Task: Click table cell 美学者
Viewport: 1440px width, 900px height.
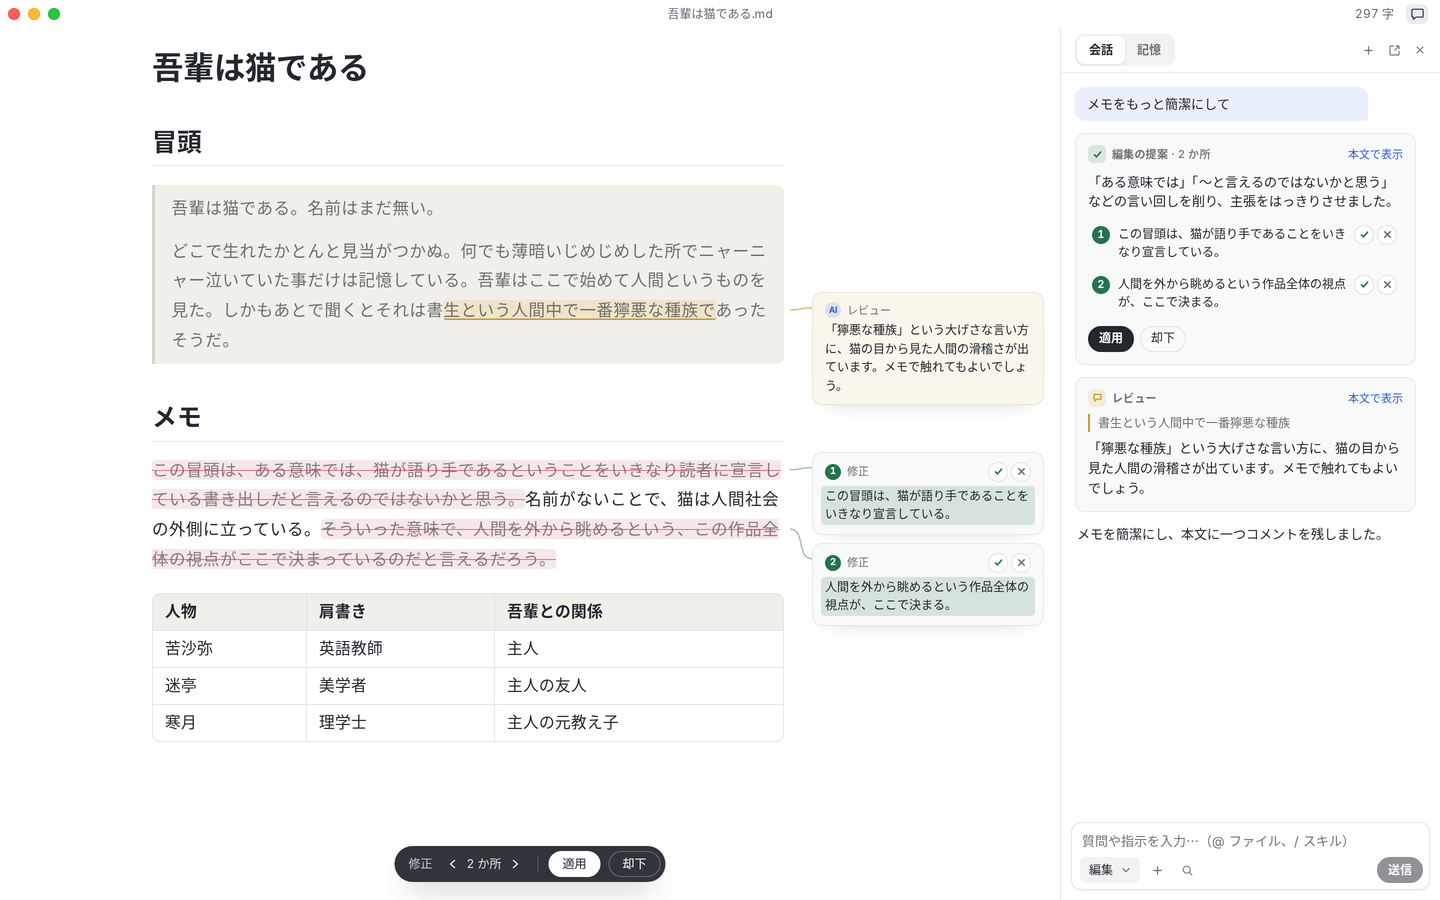Action: (400, 686)
